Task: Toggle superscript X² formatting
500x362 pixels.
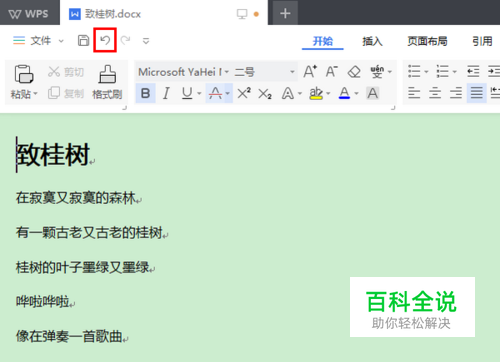Action: click(244, 93)
